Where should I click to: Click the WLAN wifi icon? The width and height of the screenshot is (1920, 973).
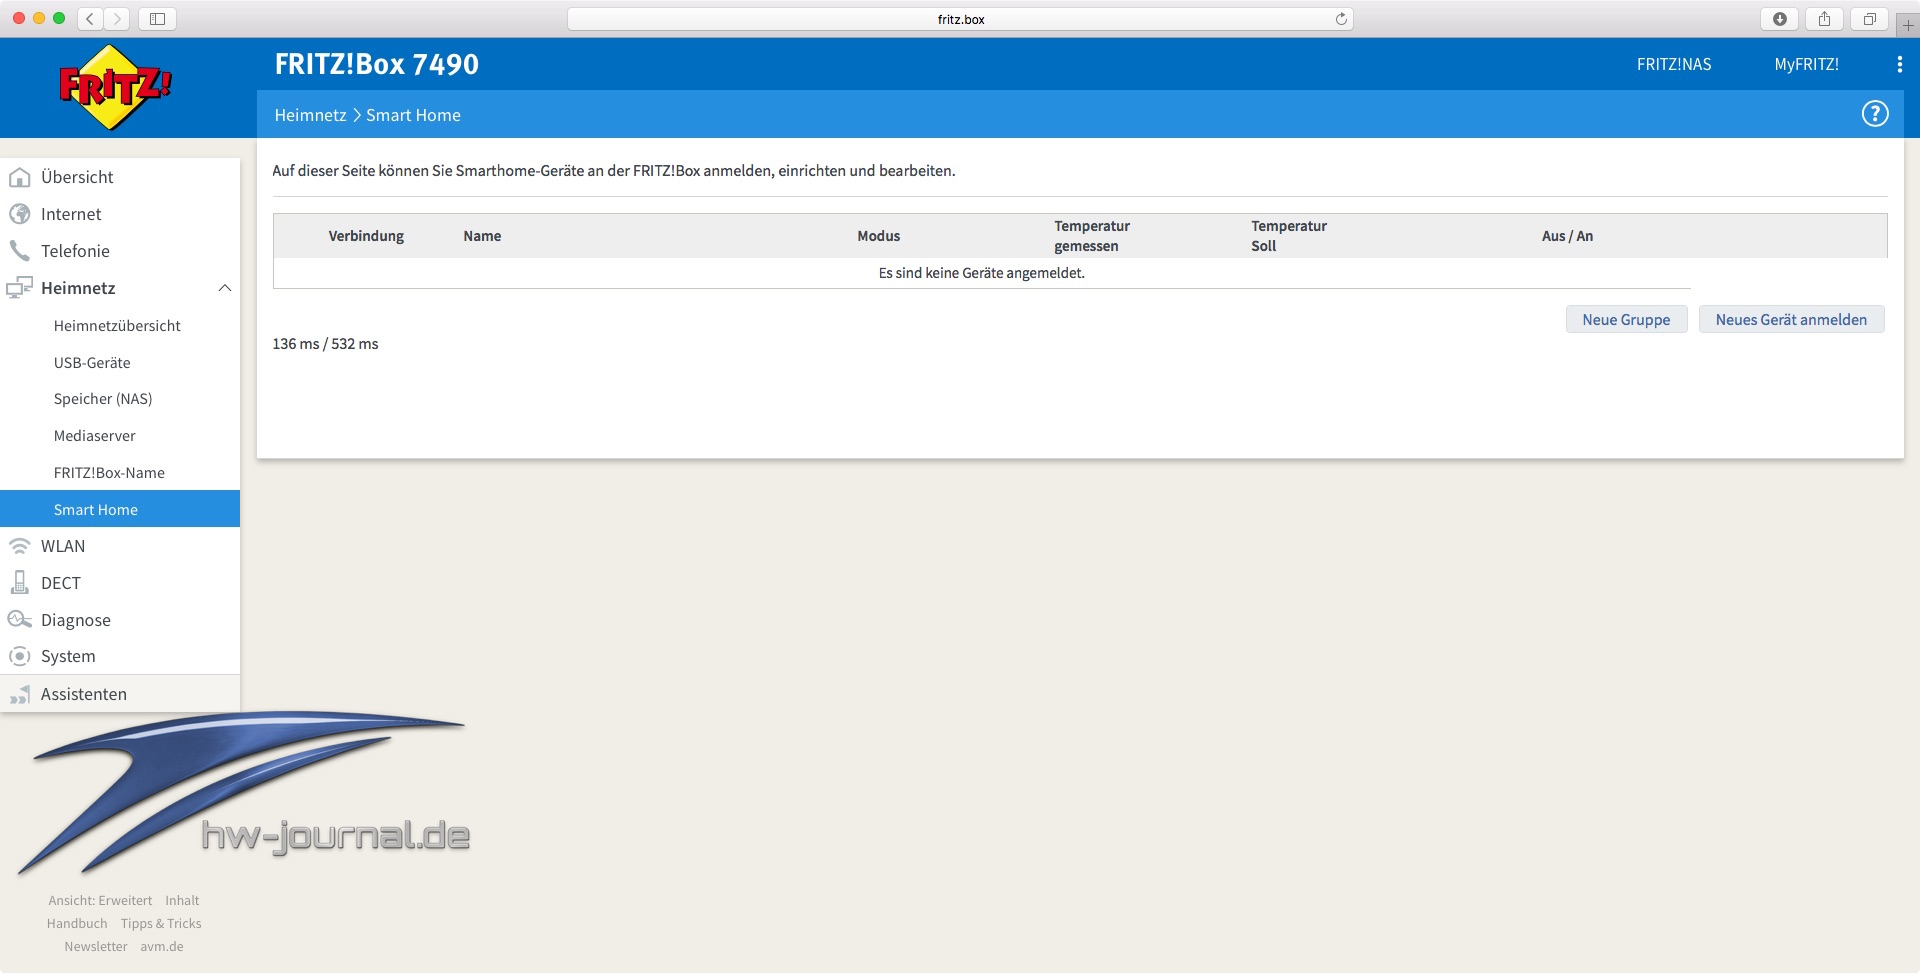click(x=19, y=546)
